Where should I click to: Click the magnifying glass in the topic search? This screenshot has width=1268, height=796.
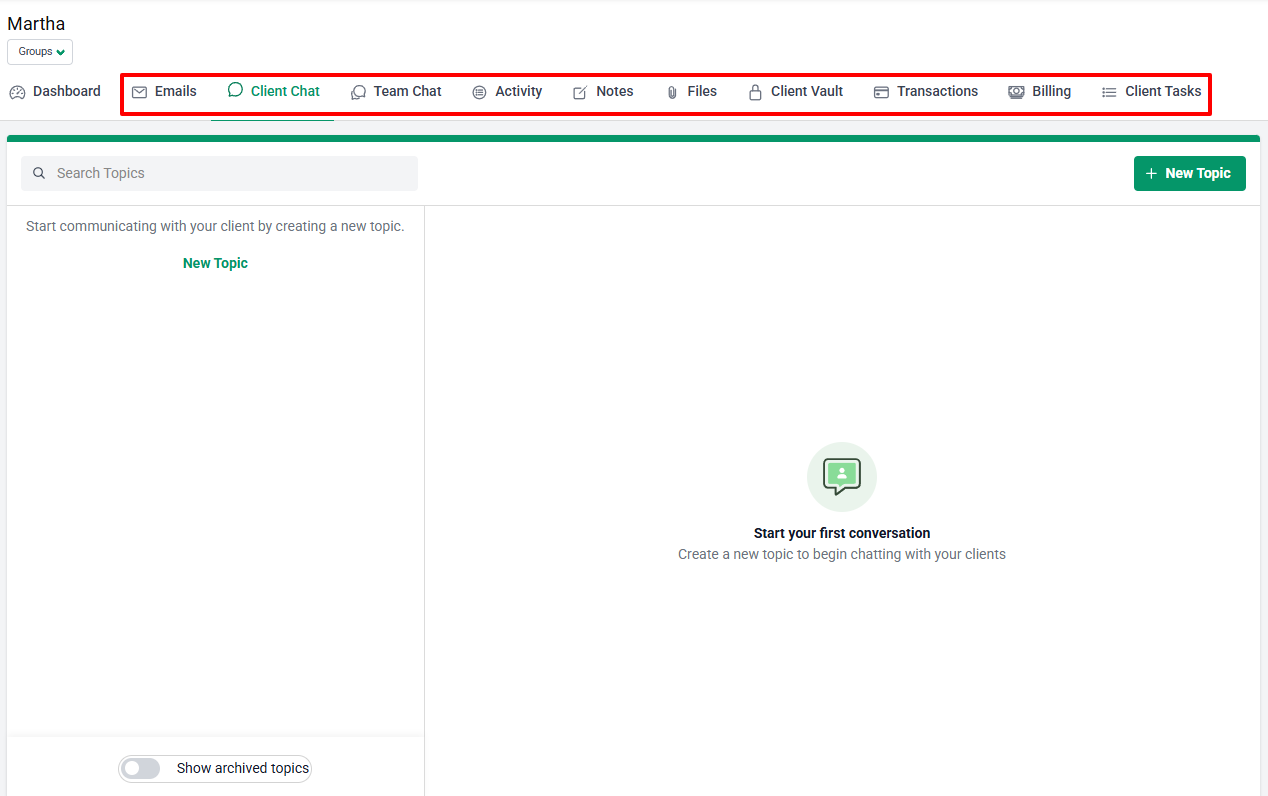pyautogui.click(x=39, y=173)
